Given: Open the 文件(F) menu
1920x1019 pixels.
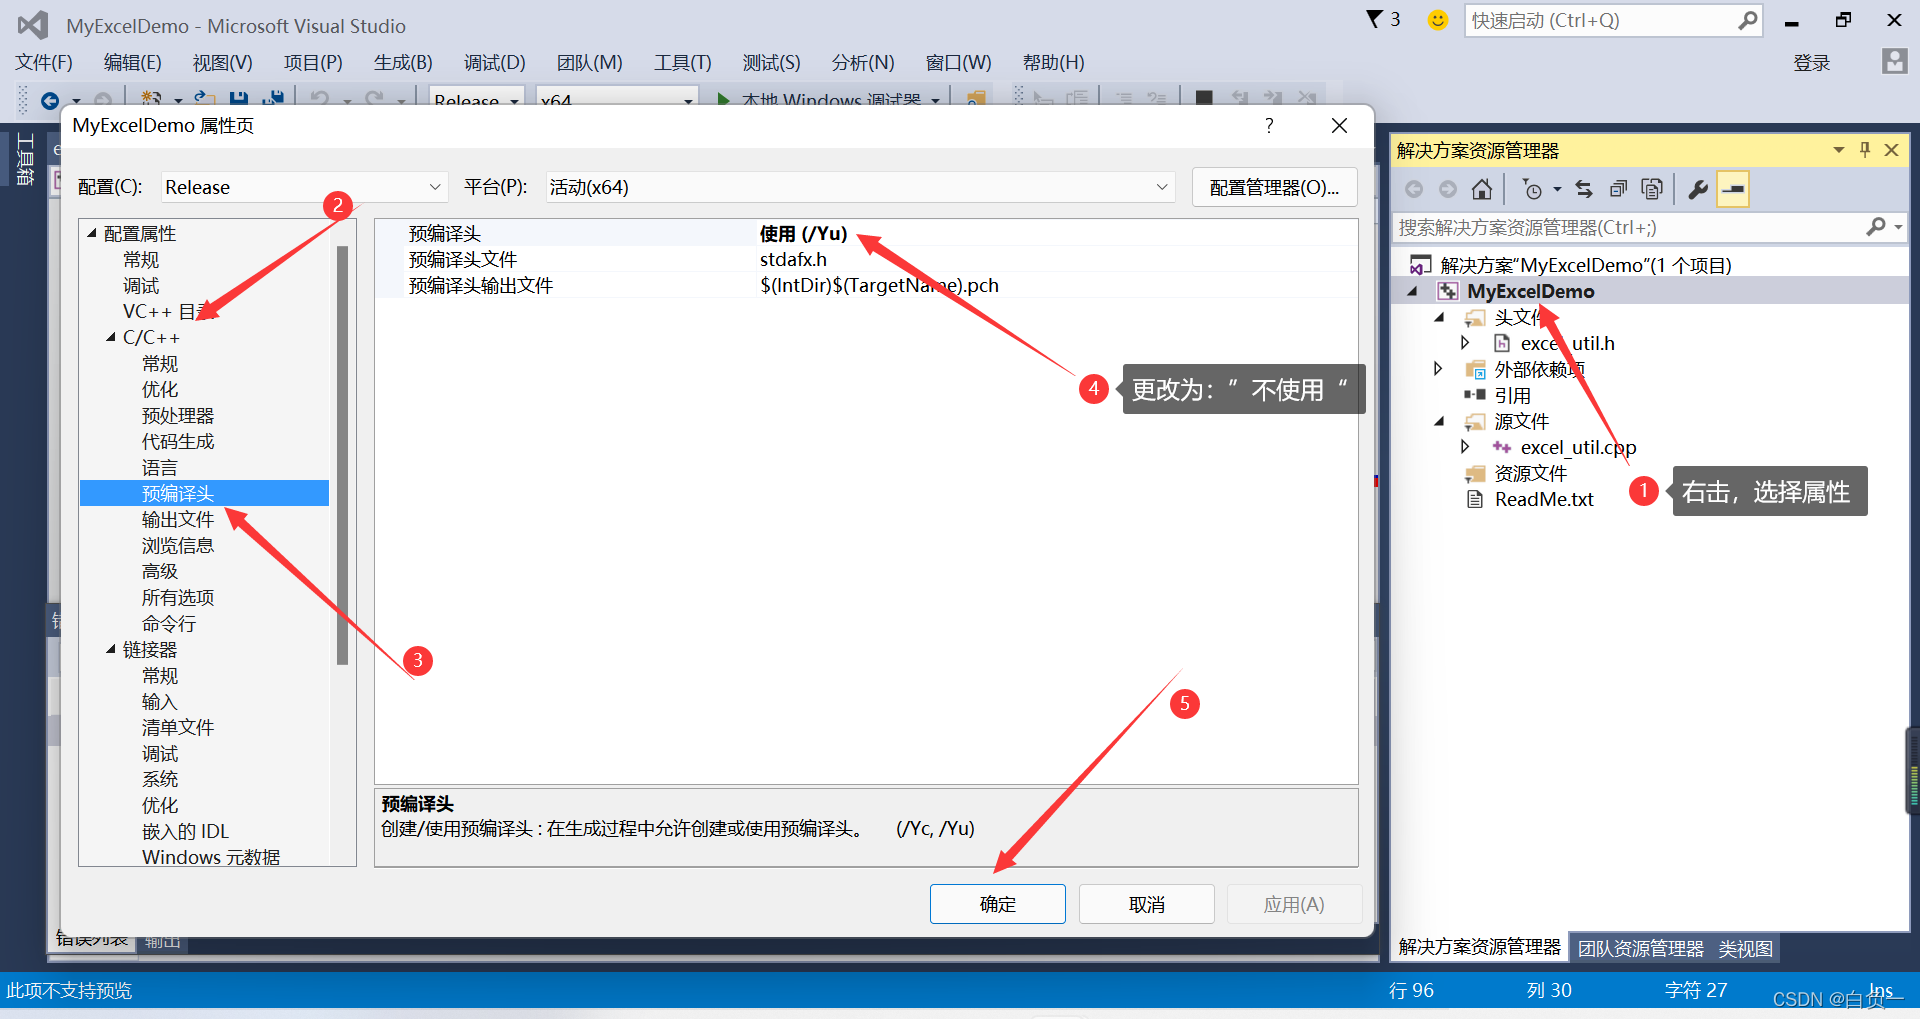Looking at the screenshot, I should click(x=44, y=62).
